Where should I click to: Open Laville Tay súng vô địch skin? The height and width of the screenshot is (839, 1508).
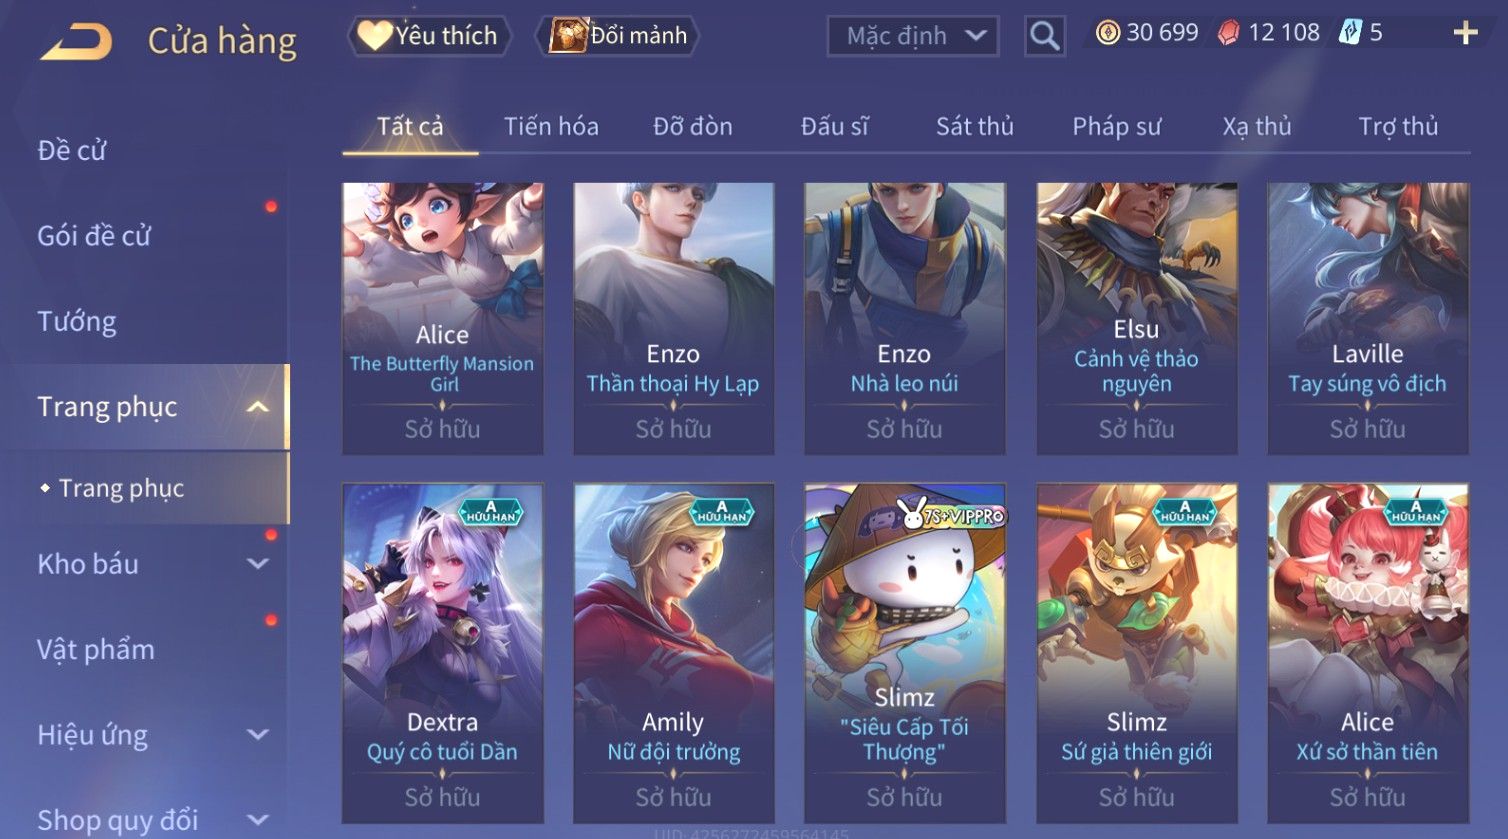[1367, 318]
